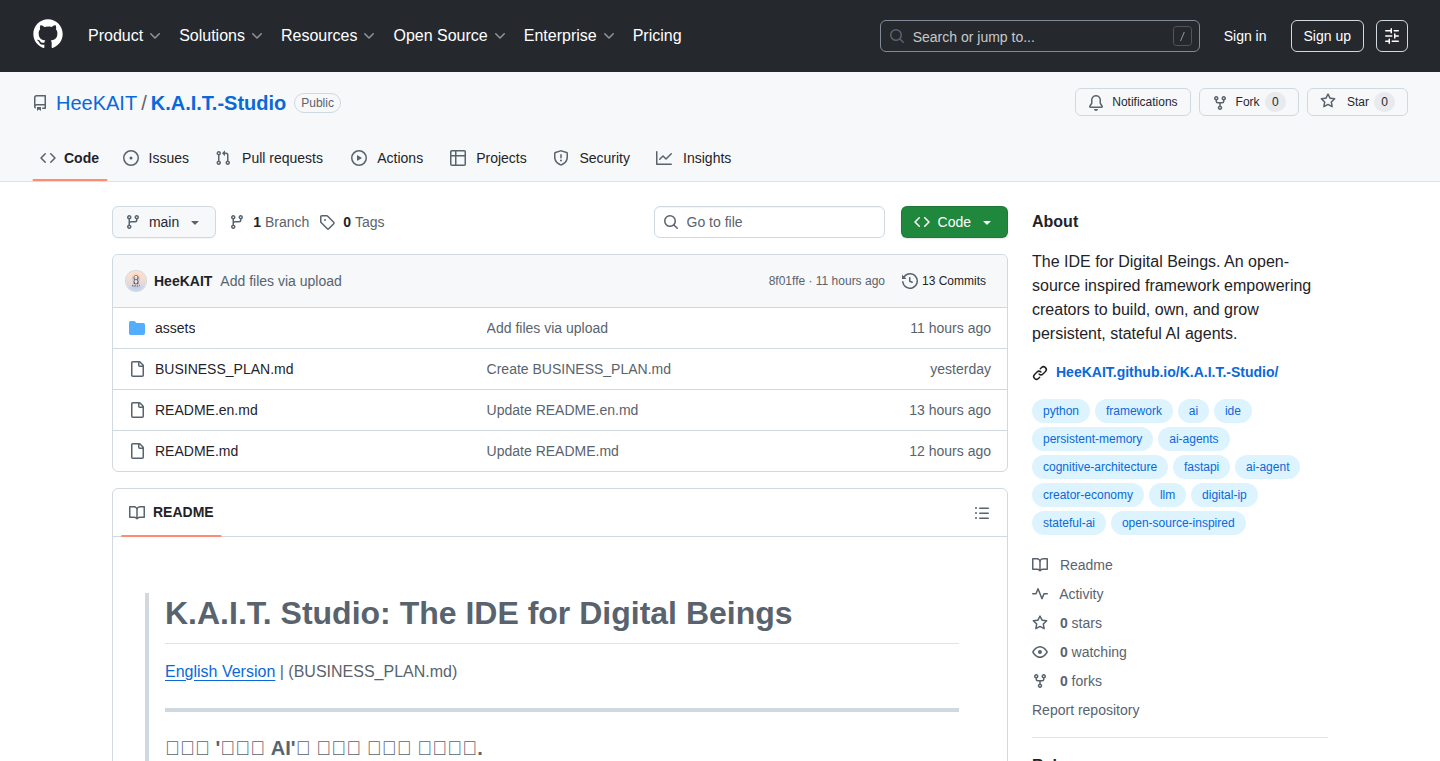Click the 'Create BUSINESS_PLAN.md' commit message
The width and height of the screenshot is (1440, 761).
point(578,369)
